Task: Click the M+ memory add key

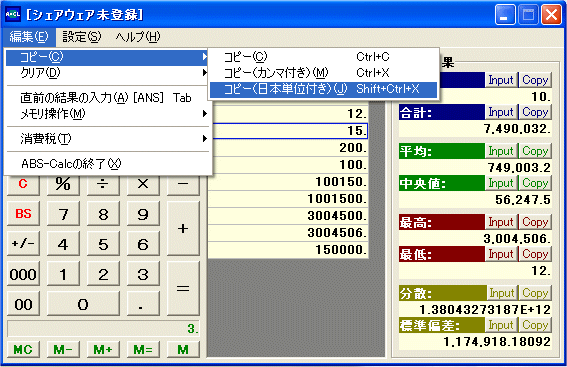Action: tap(103, 349)
